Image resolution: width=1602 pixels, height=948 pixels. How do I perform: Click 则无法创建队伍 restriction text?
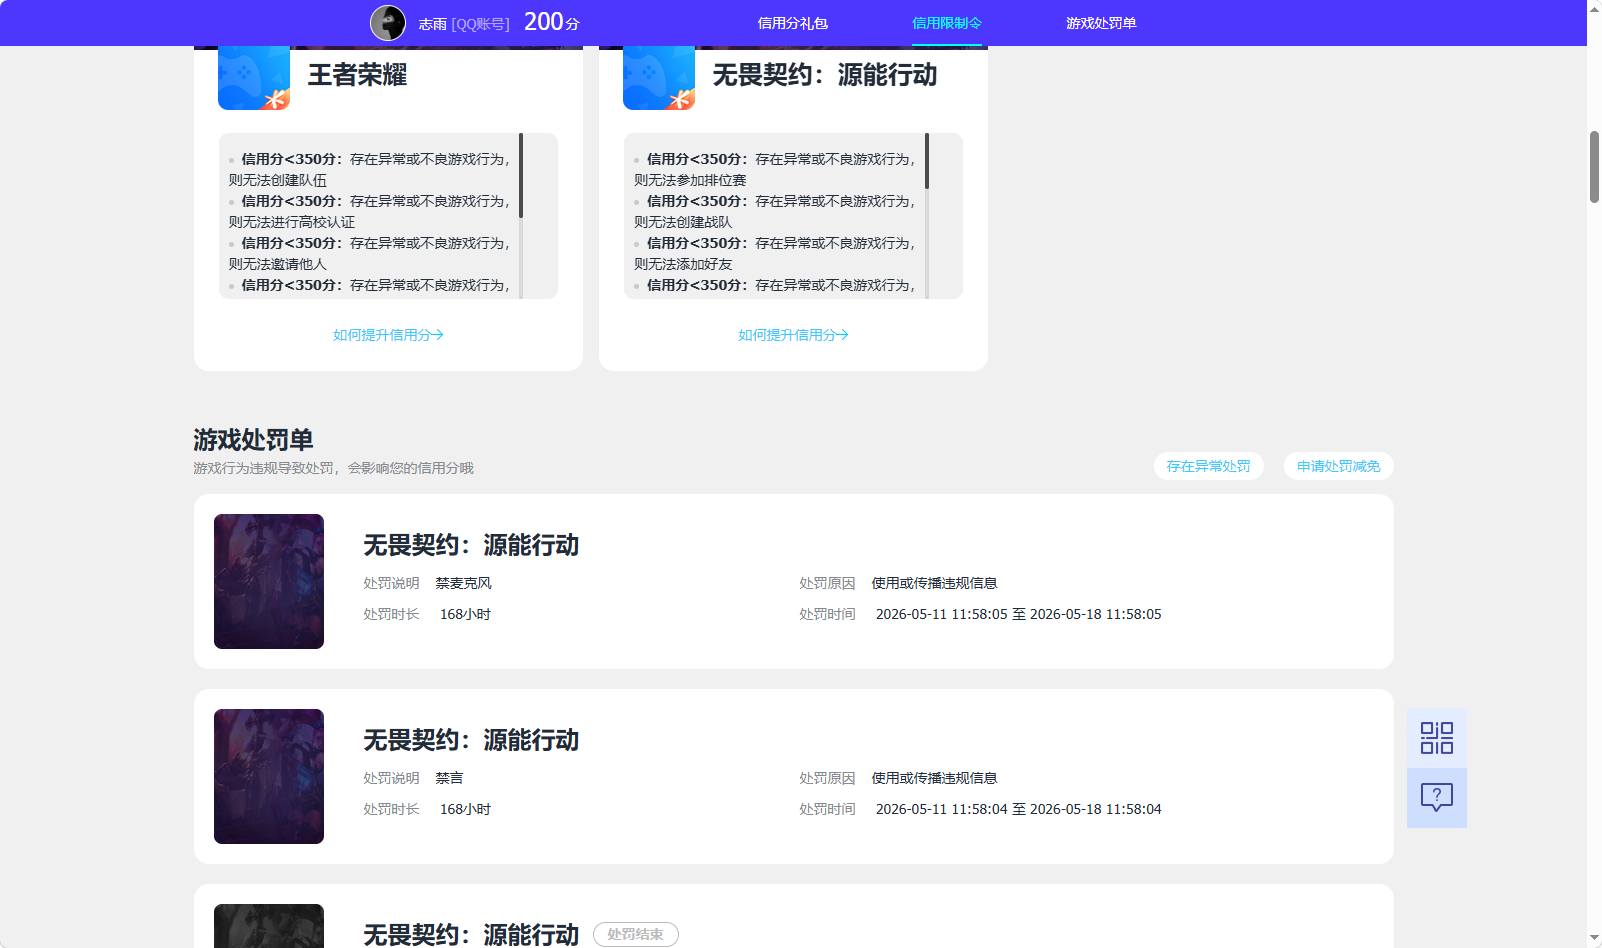(x=277, y=180)
